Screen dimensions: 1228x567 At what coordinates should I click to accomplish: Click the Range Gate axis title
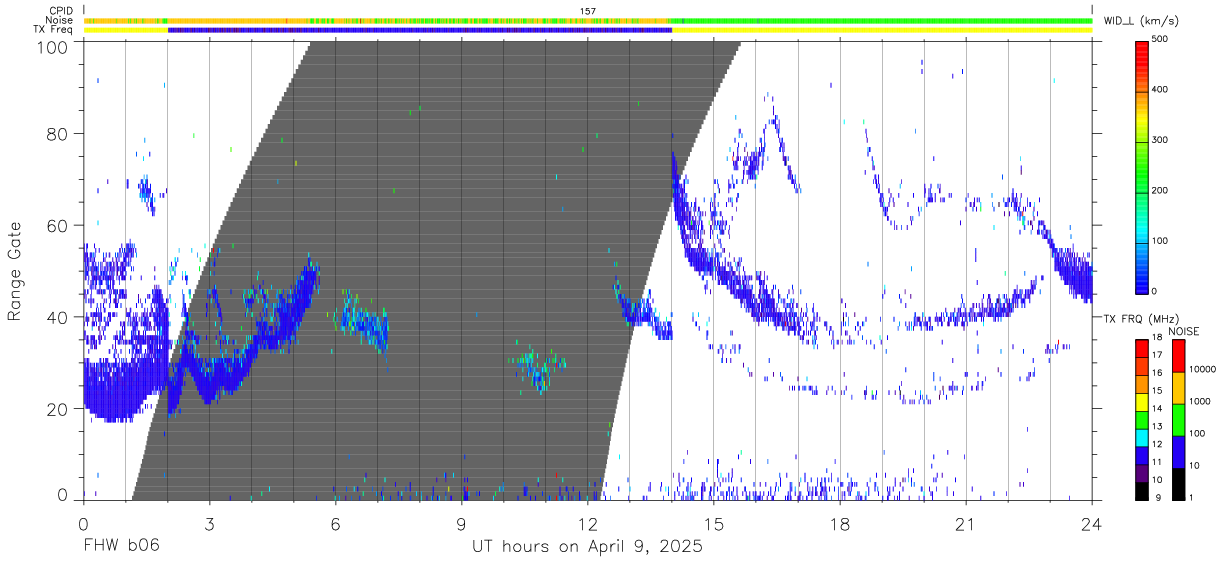click(15, 271)
